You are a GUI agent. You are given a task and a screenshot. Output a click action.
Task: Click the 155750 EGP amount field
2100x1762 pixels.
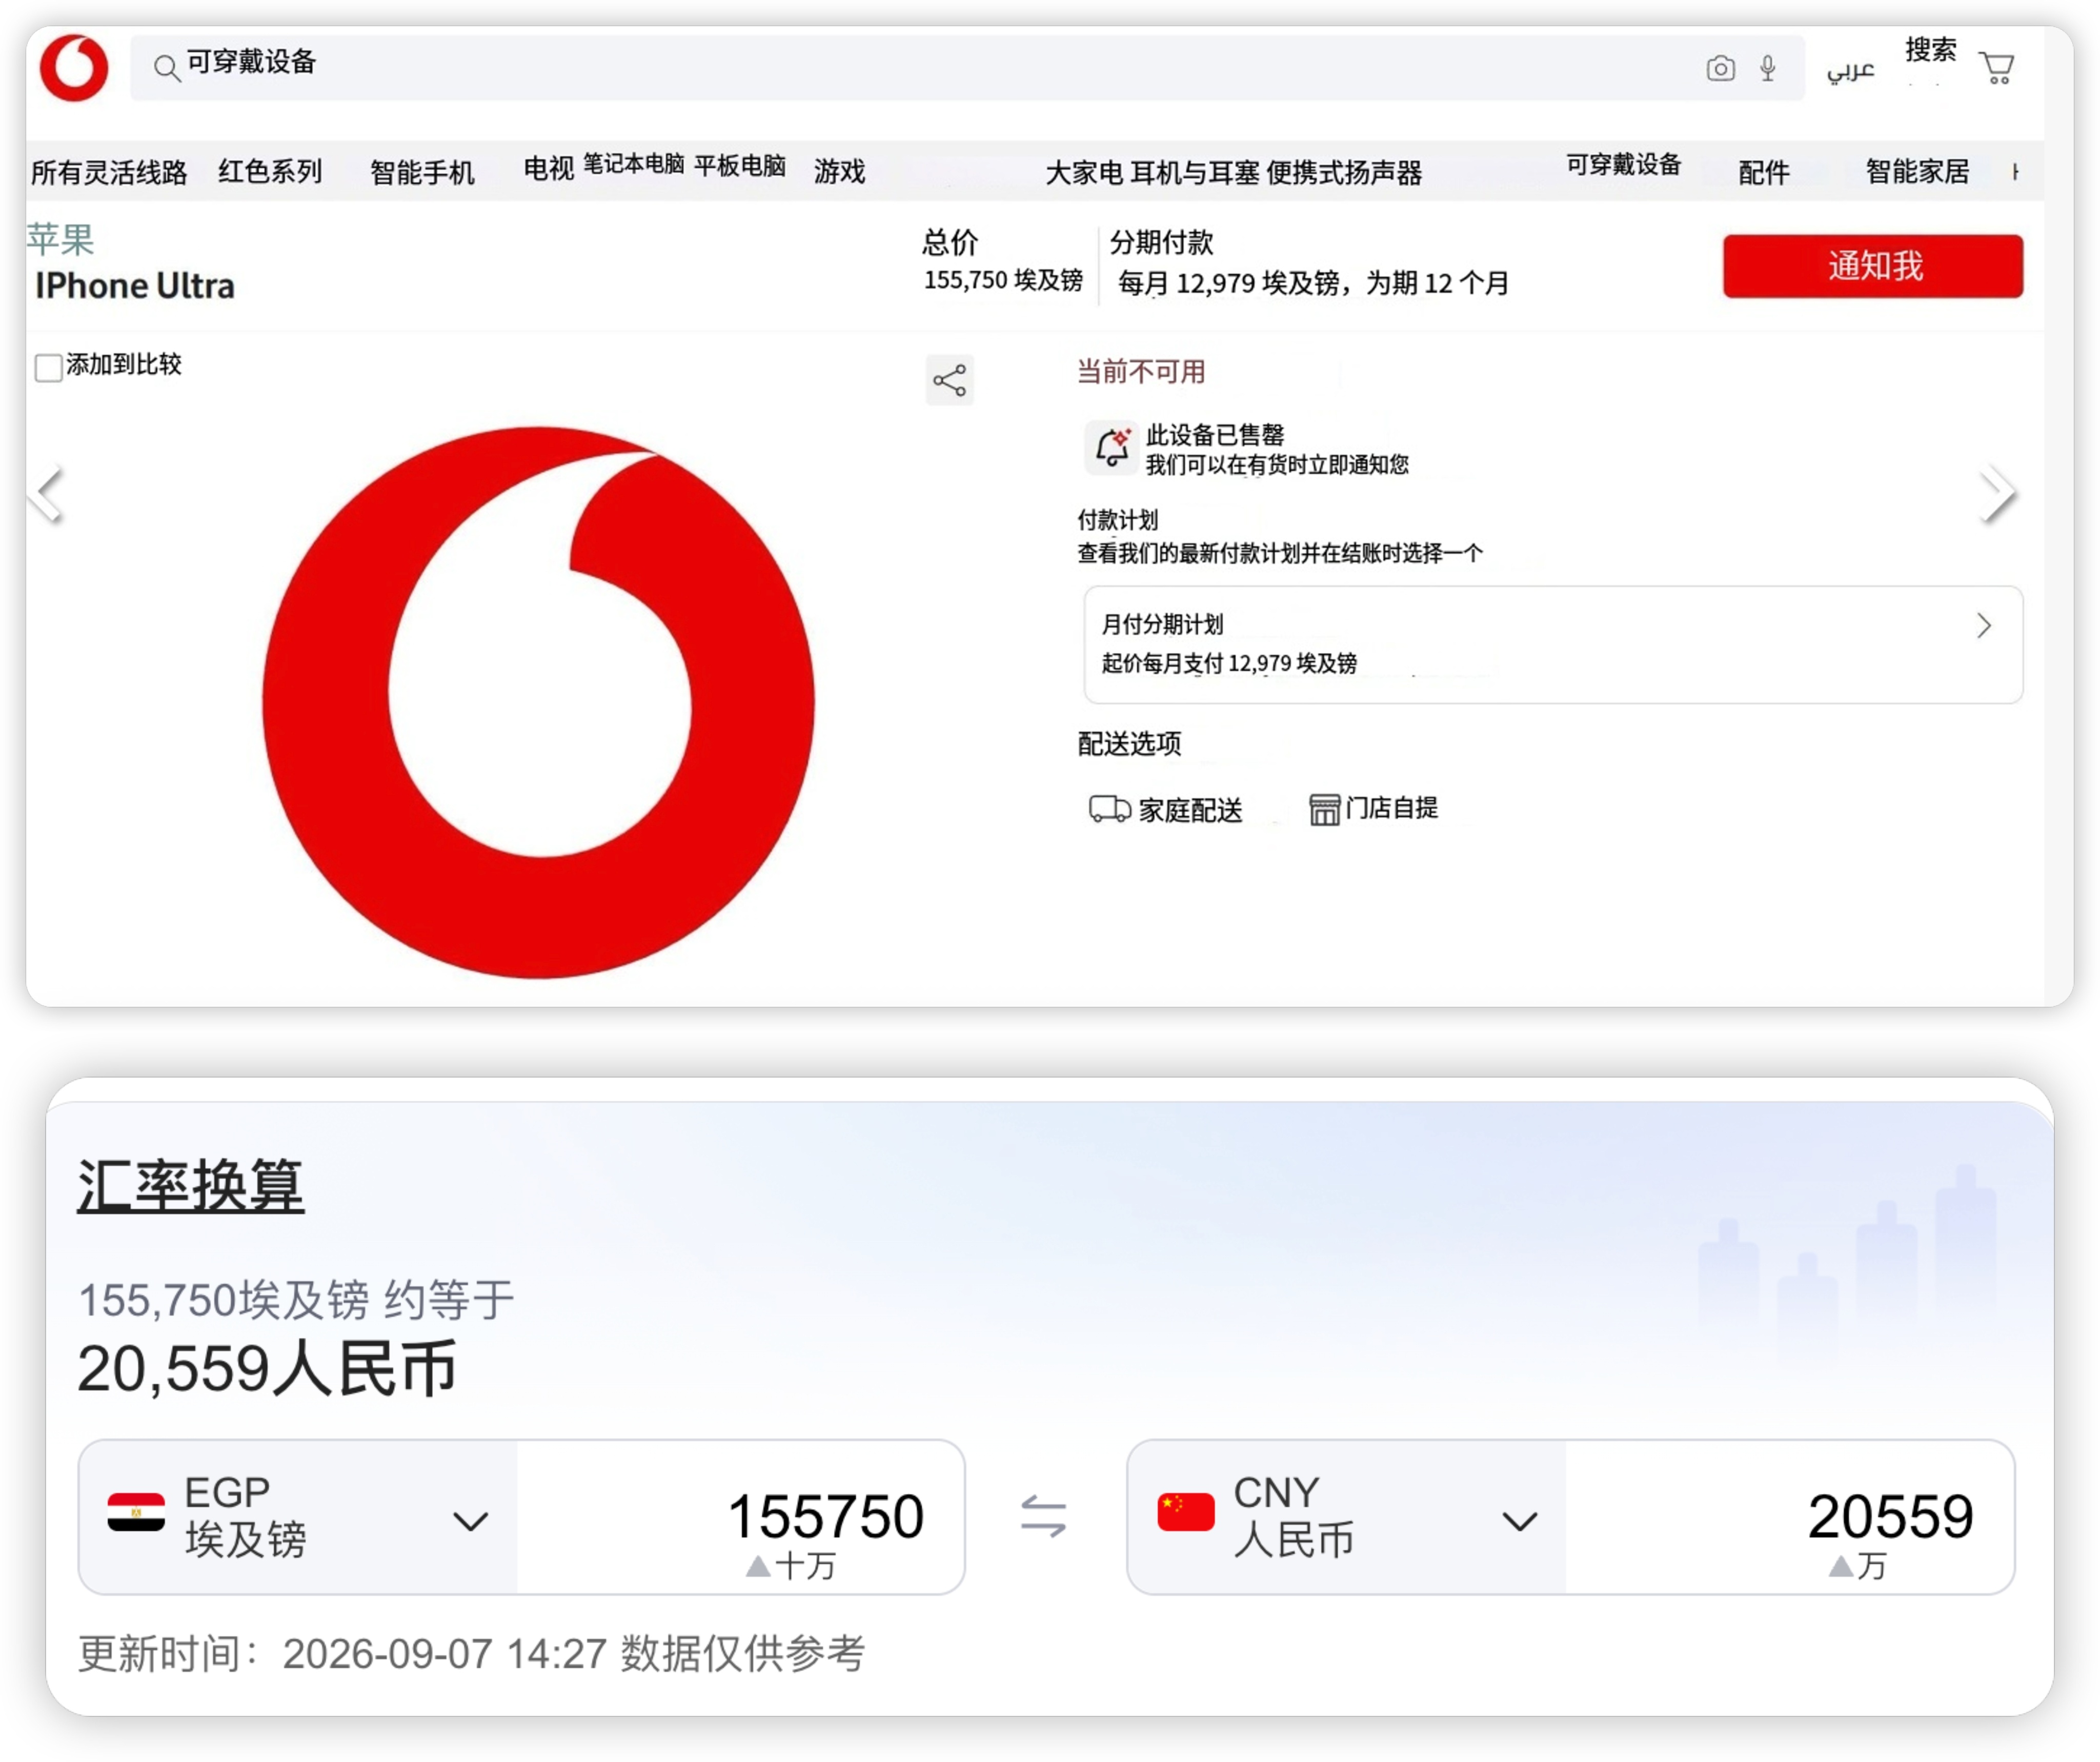[x=741, y=1516]
